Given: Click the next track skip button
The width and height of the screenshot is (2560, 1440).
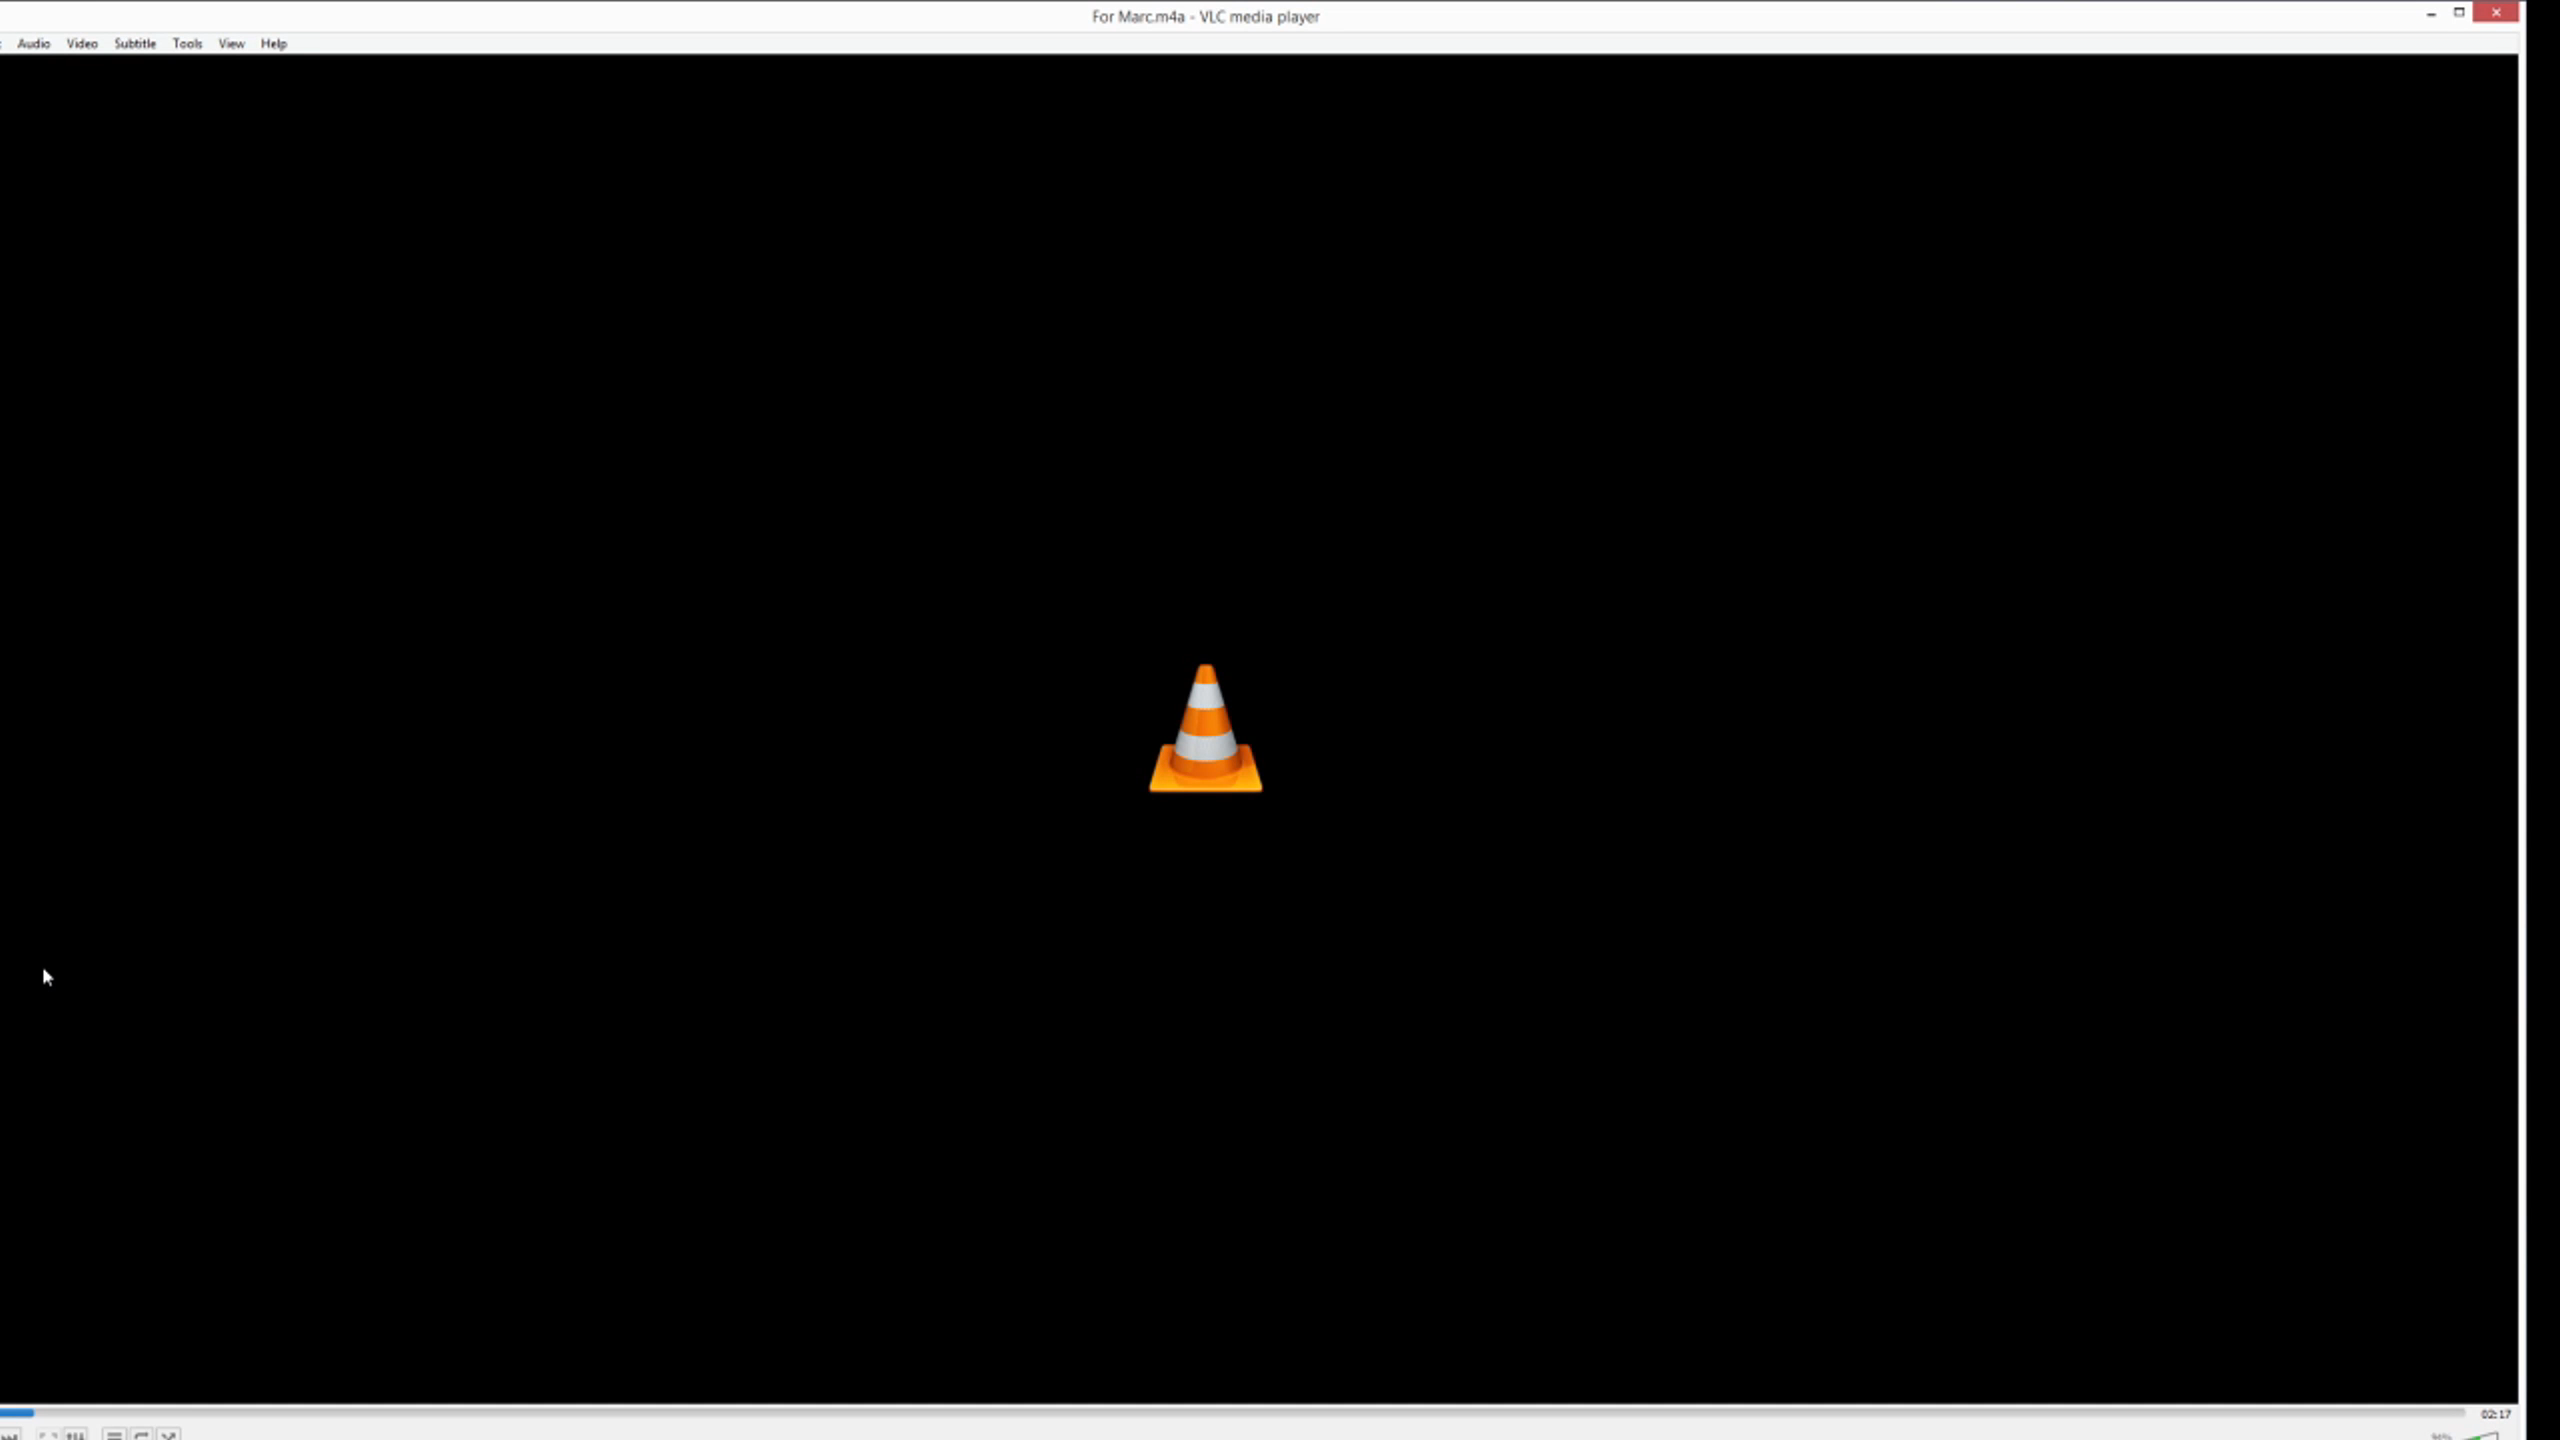Looking at the screenshot, I should click(10, 1435).
